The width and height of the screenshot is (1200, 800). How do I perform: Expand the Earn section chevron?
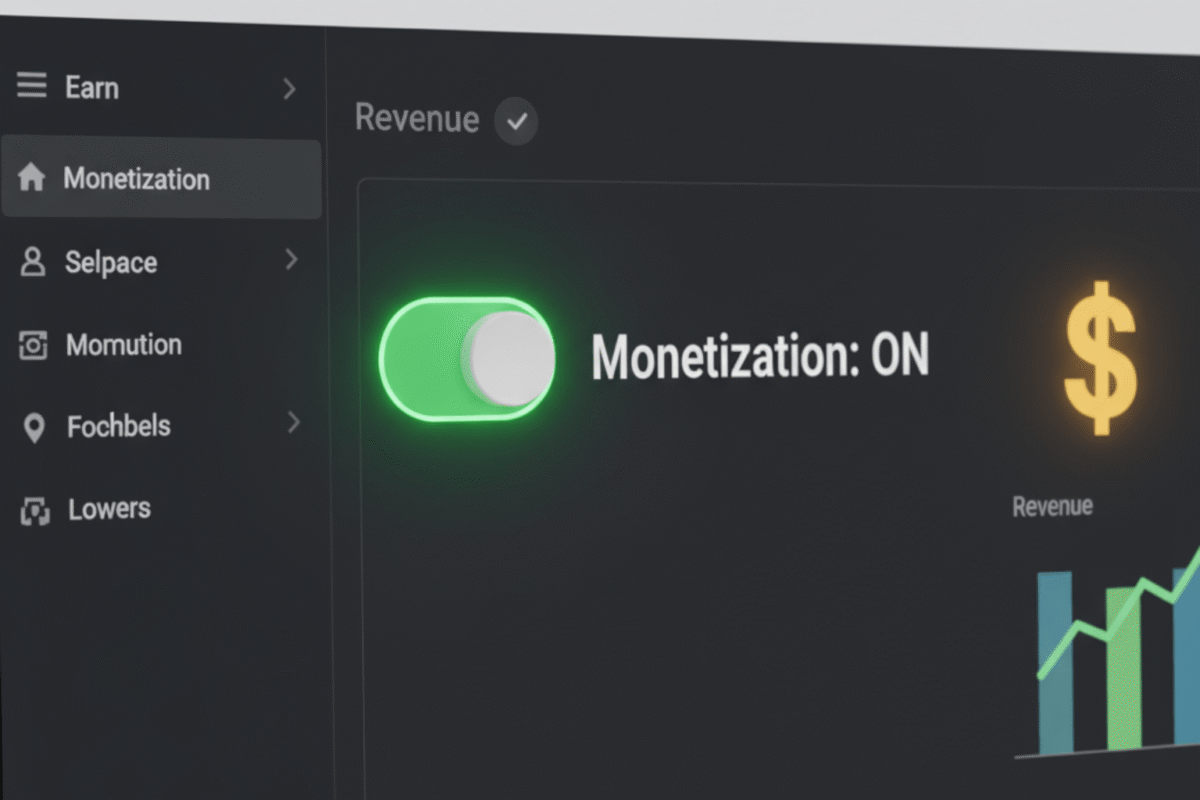289,89
